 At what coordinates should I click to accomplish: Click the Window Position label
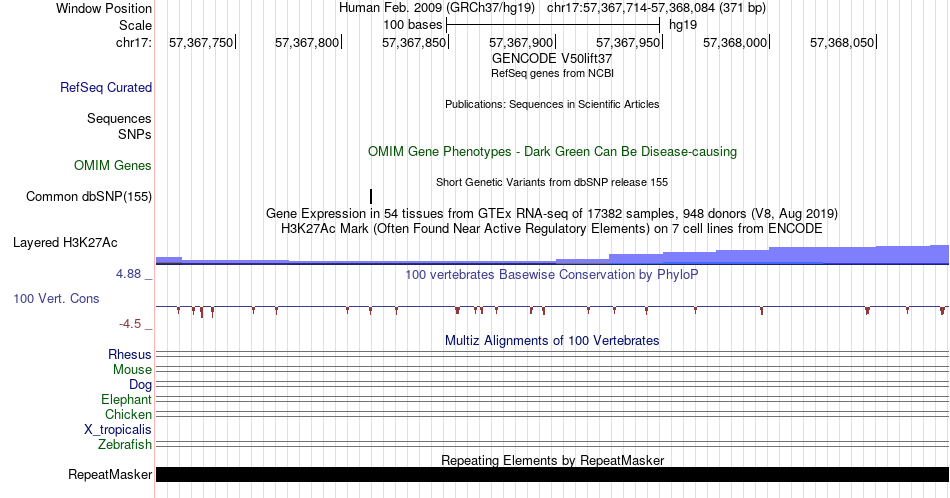104,8
